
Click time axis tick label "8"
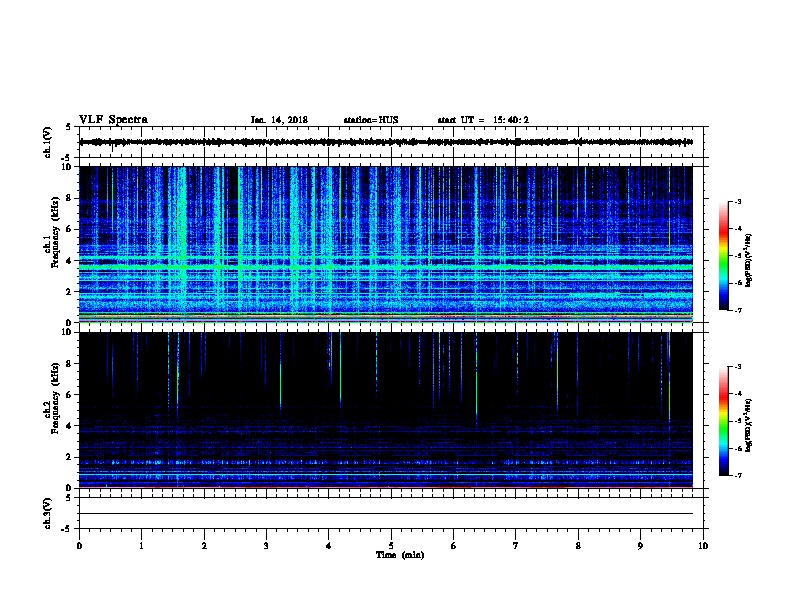578,546
